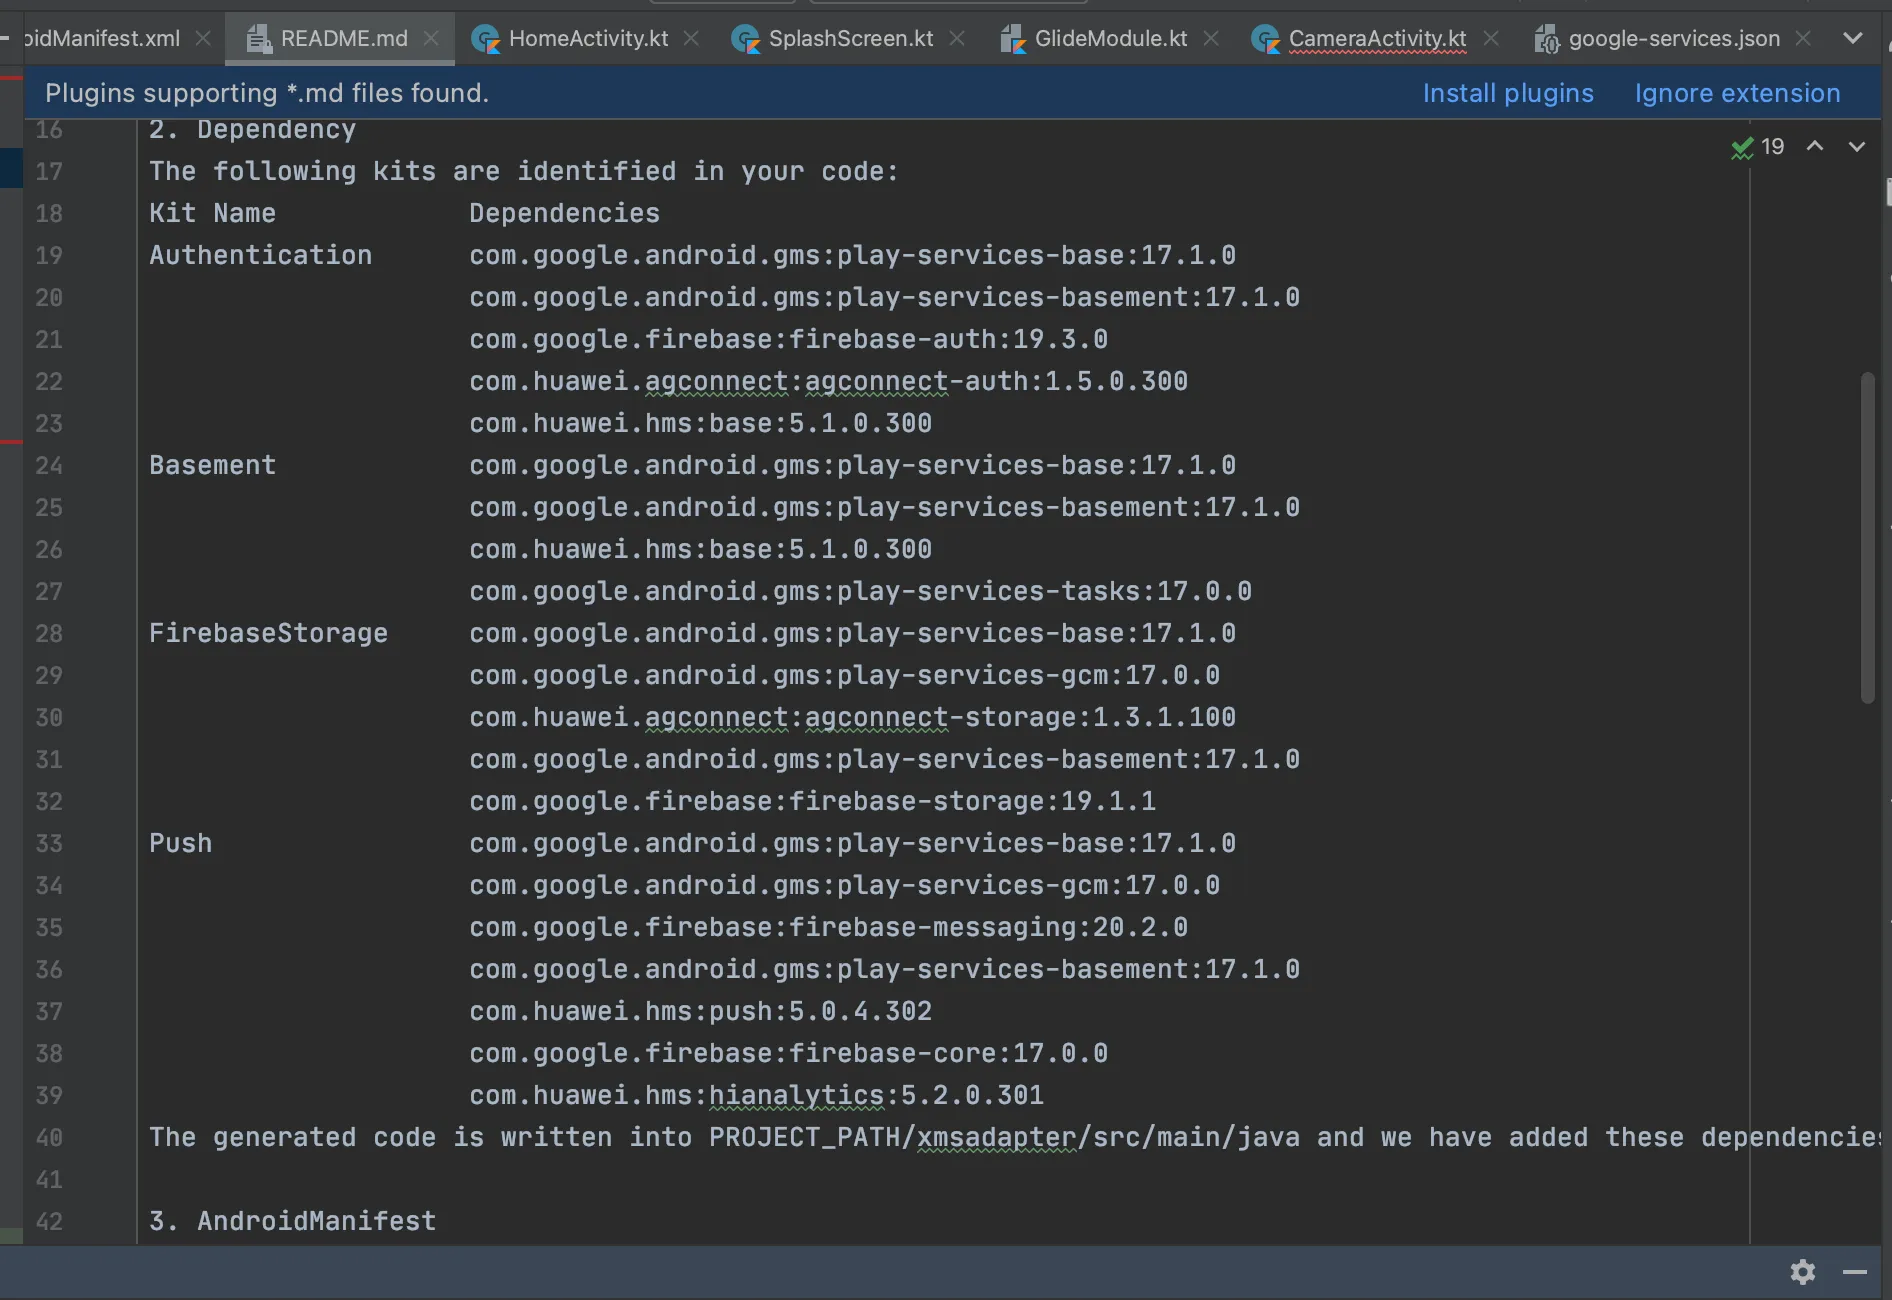Click the 'Push' kit name
This screenshot has width=1892, height=1300.
click(x=180, y=843)
